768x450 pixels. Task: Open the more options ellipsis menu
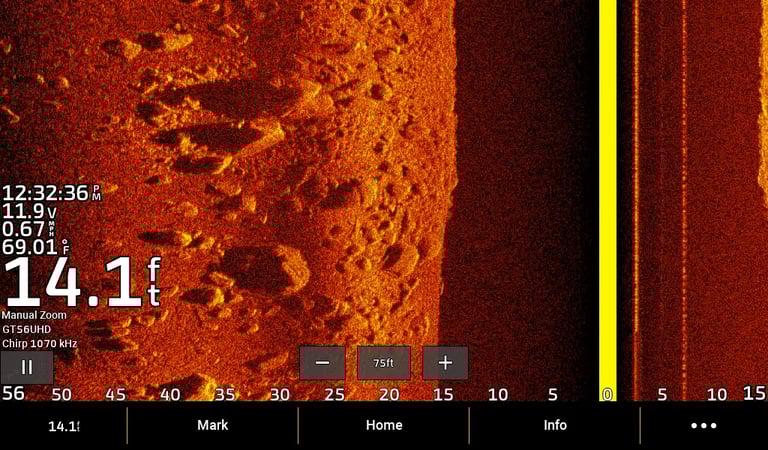pos(704,425)
